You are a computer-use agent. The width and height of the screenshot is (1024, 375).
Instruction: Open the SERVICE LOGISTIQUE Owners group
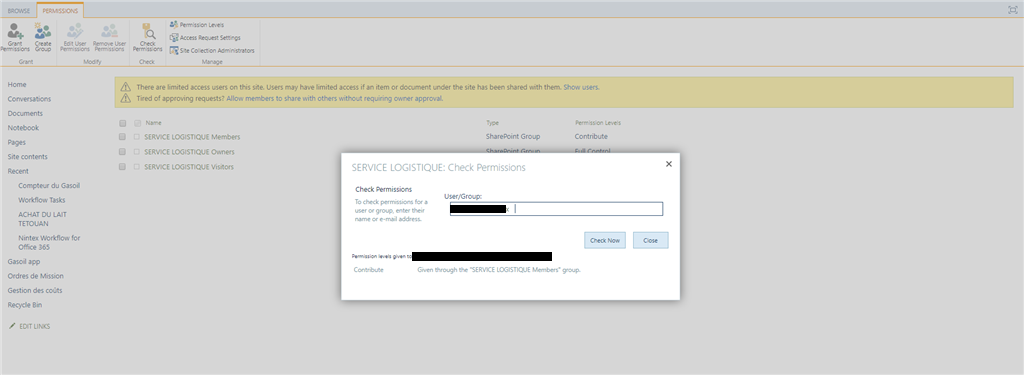pos(189,152)
